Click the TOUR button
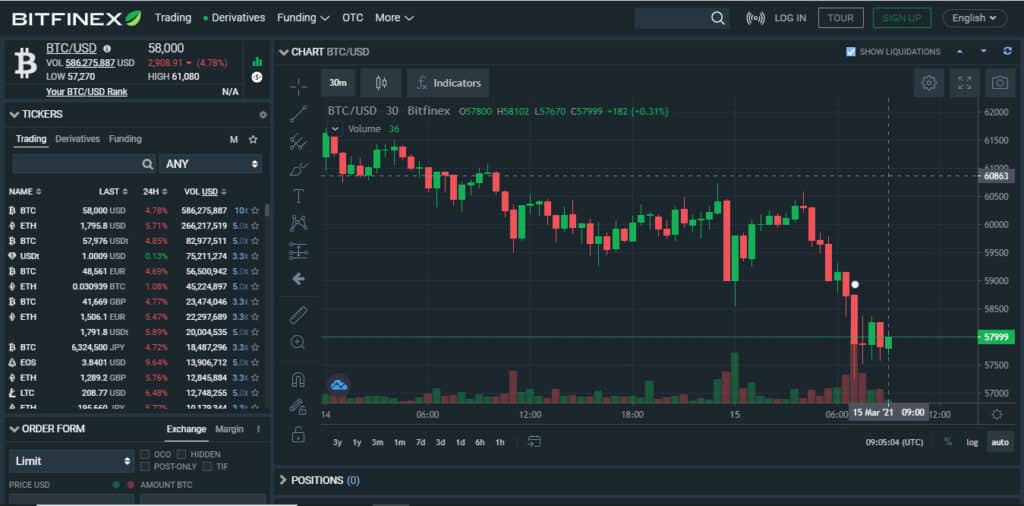 tap(840, 18)
